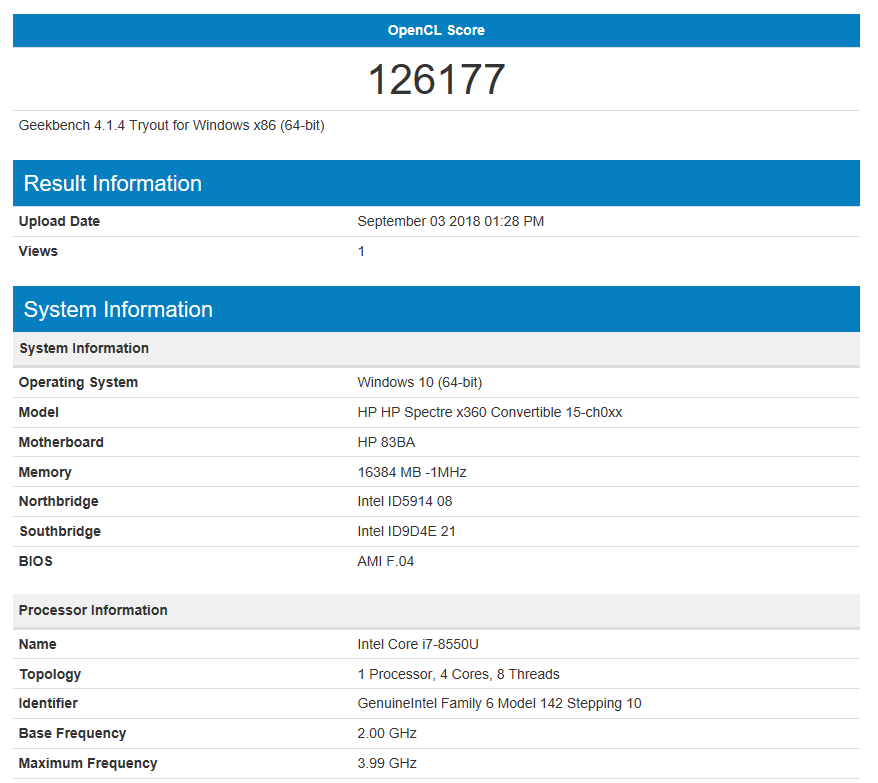Click the "Result Information" section heading
This screenshot has height=783, width=878.
(113, 184)
